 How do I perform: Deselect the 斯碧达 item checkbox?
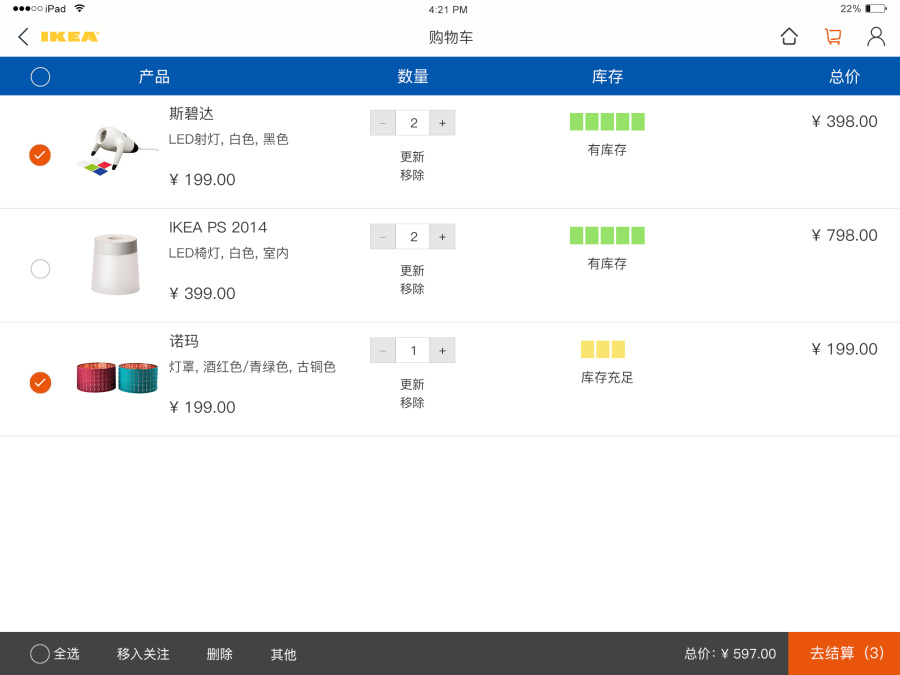(x=40, y=155)
